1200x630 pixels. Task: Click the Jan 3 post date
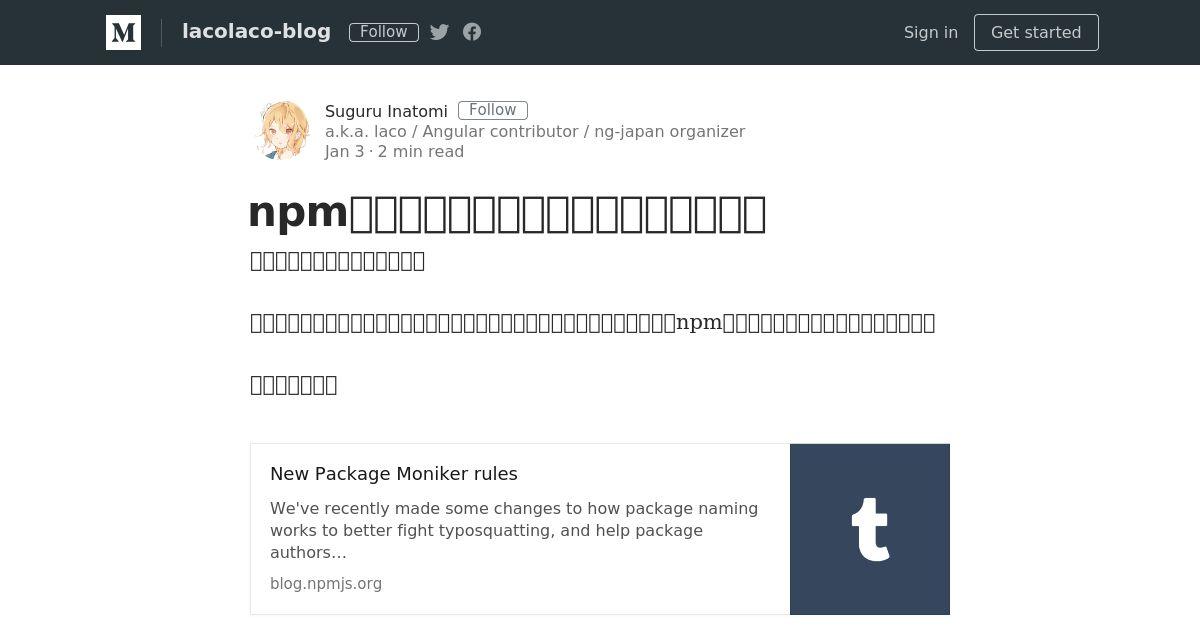coord(344,152)
